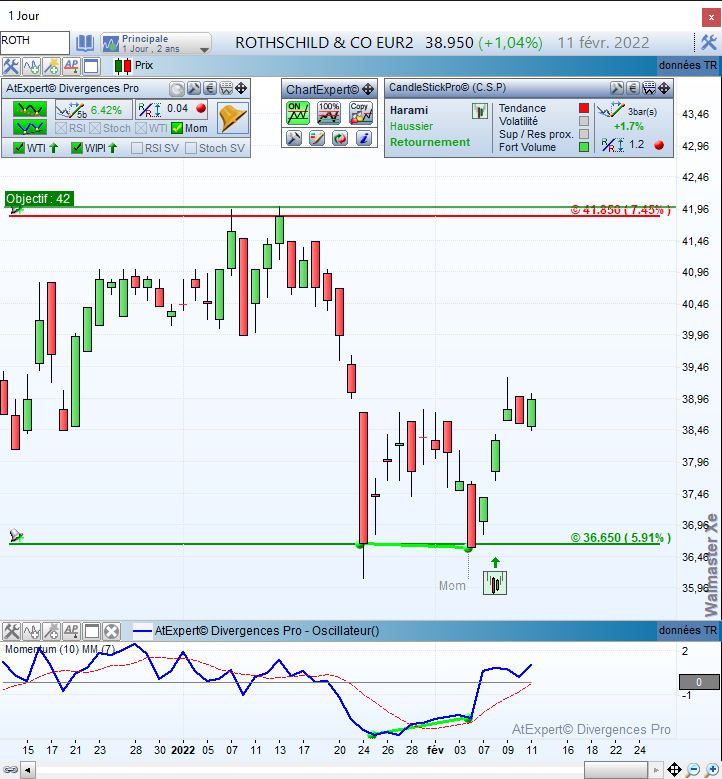Click chart-window icon in Divergences Pro header
Viewport: 722px width, 779px height.
(226, 88)
